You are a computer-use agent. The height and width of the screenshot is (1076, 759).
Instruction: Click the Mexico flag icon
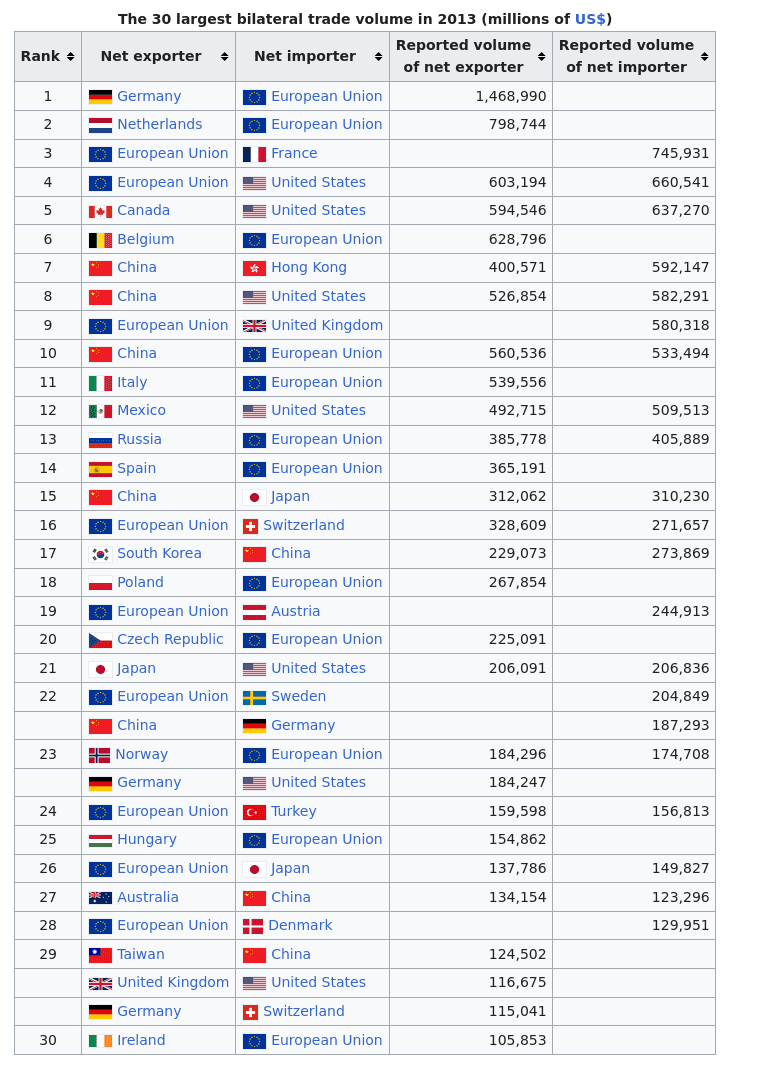pyautogui.click(x=100, y=411)
